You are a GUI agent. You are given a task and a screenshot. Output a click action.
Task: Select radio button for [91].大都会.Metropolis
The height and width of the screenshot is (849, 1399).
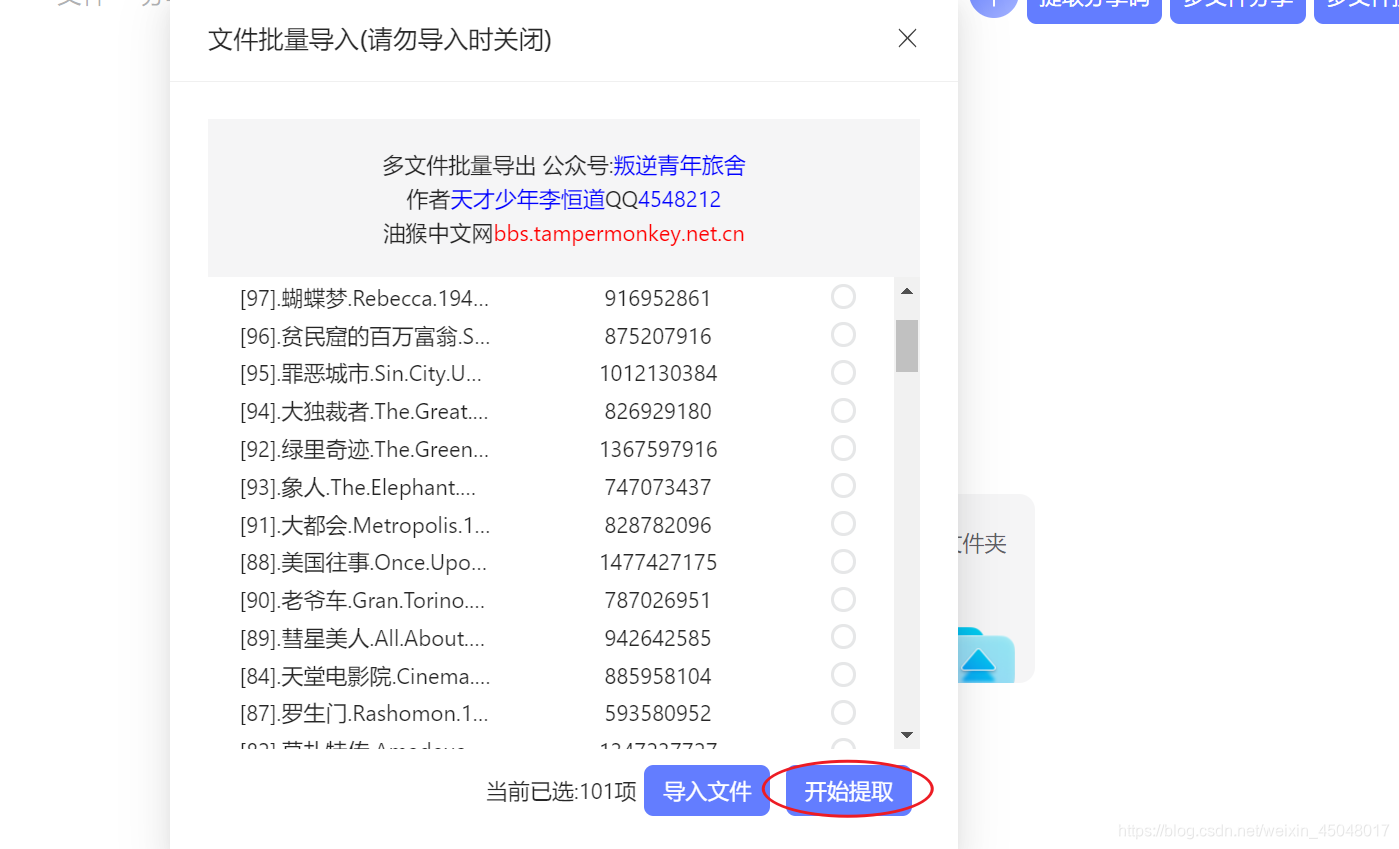coord(843,524)
